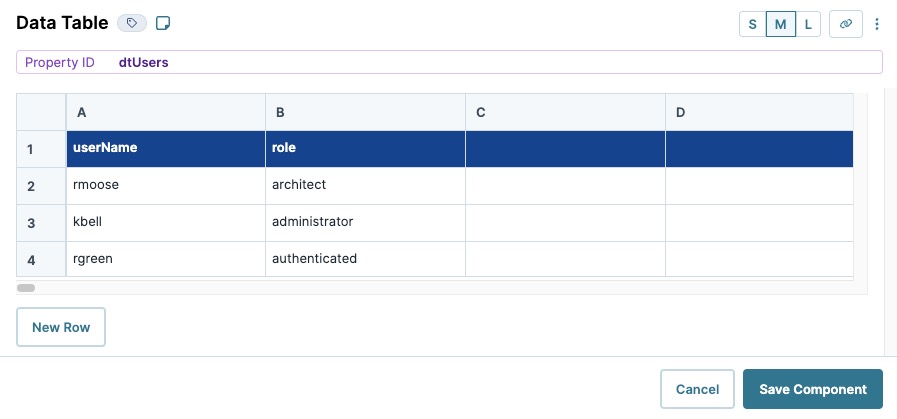This screenshot has height=419, width=897.
Task: Select the administrator cell
Action: 366,223
